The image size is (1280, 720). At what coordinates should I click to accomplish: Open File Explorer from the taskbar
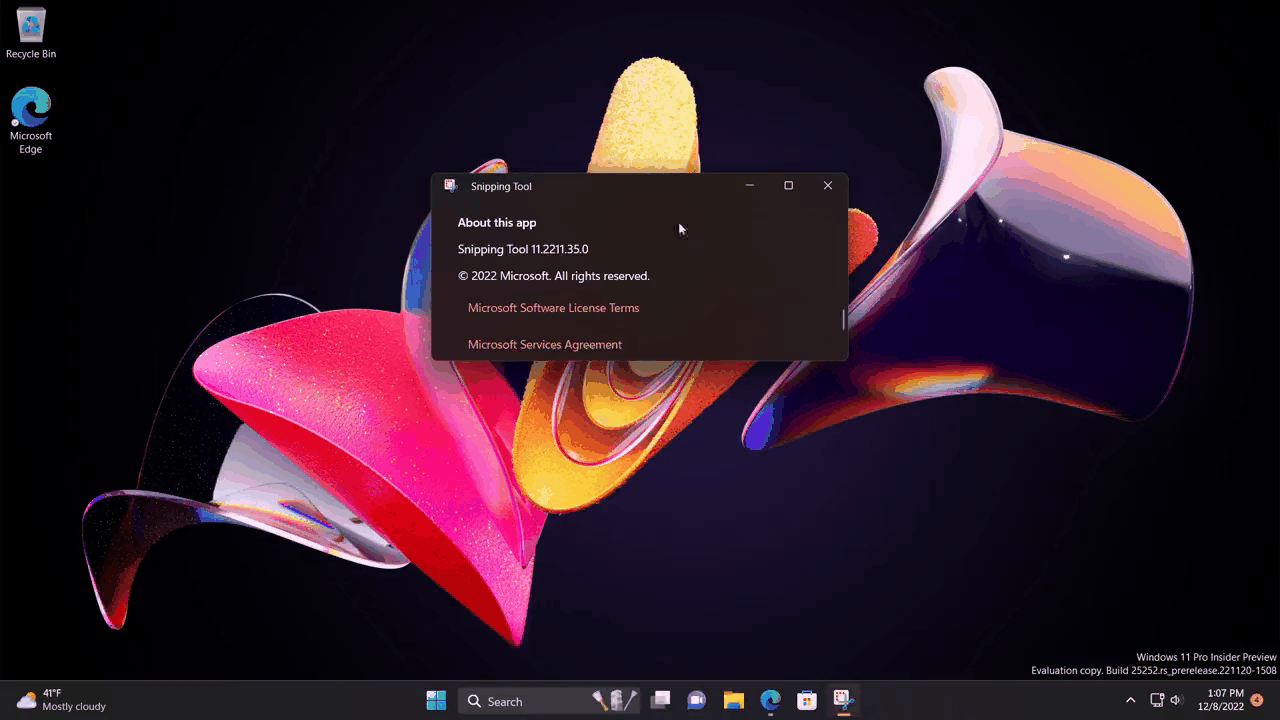734,701
